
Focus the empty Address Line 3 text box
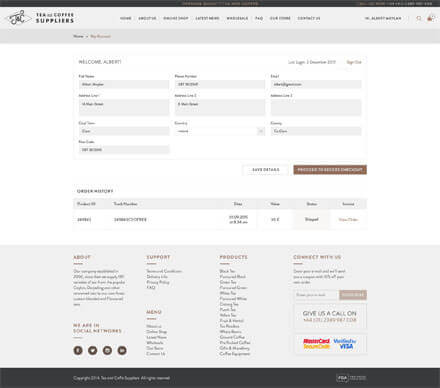(316, 107)
